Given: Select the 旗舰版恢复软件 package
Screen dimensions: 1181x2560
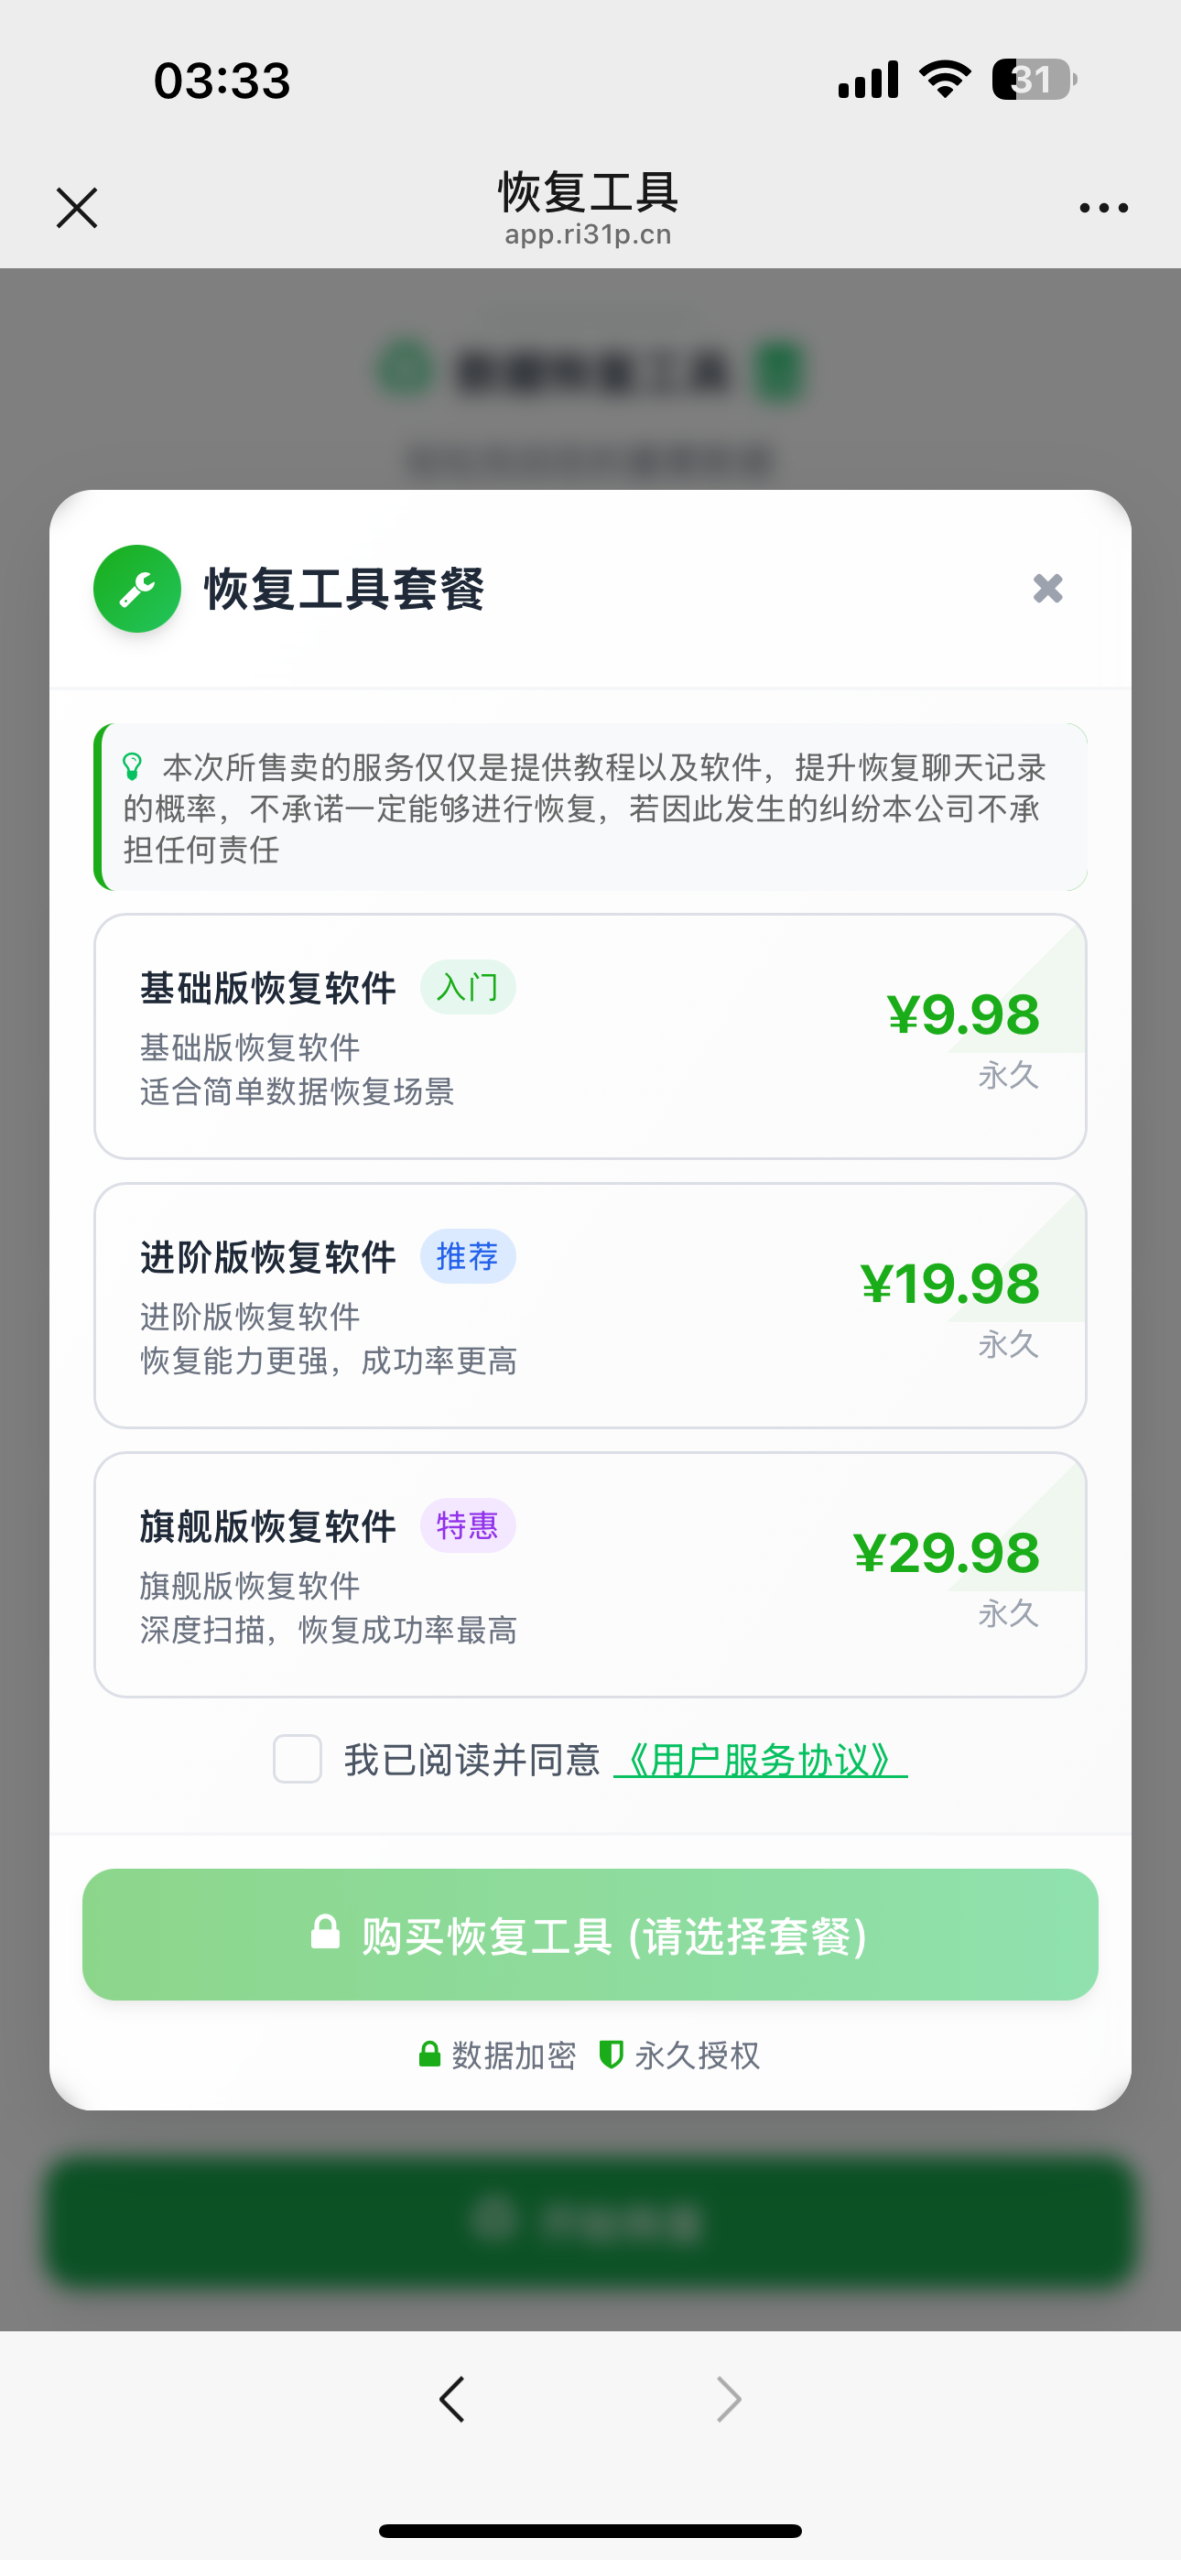Looking at the screenshot, I should click(590, 1574).
